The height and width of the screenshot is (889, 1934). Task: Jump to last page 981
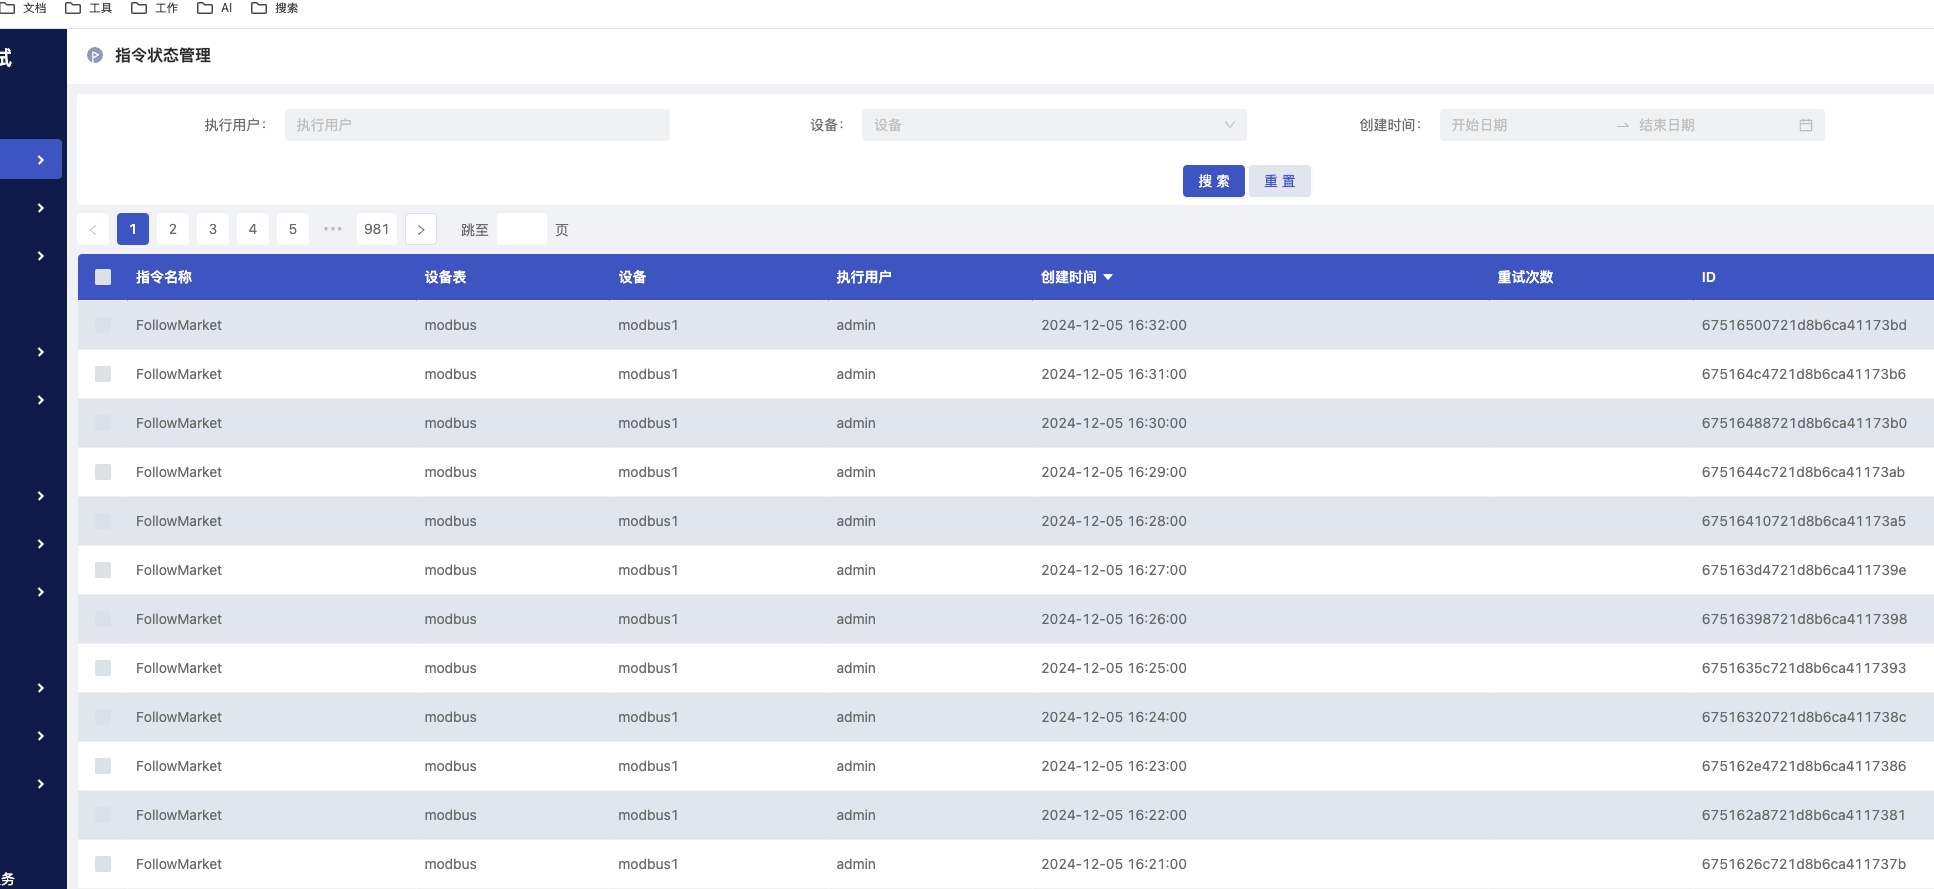click(x=377, y=229)
